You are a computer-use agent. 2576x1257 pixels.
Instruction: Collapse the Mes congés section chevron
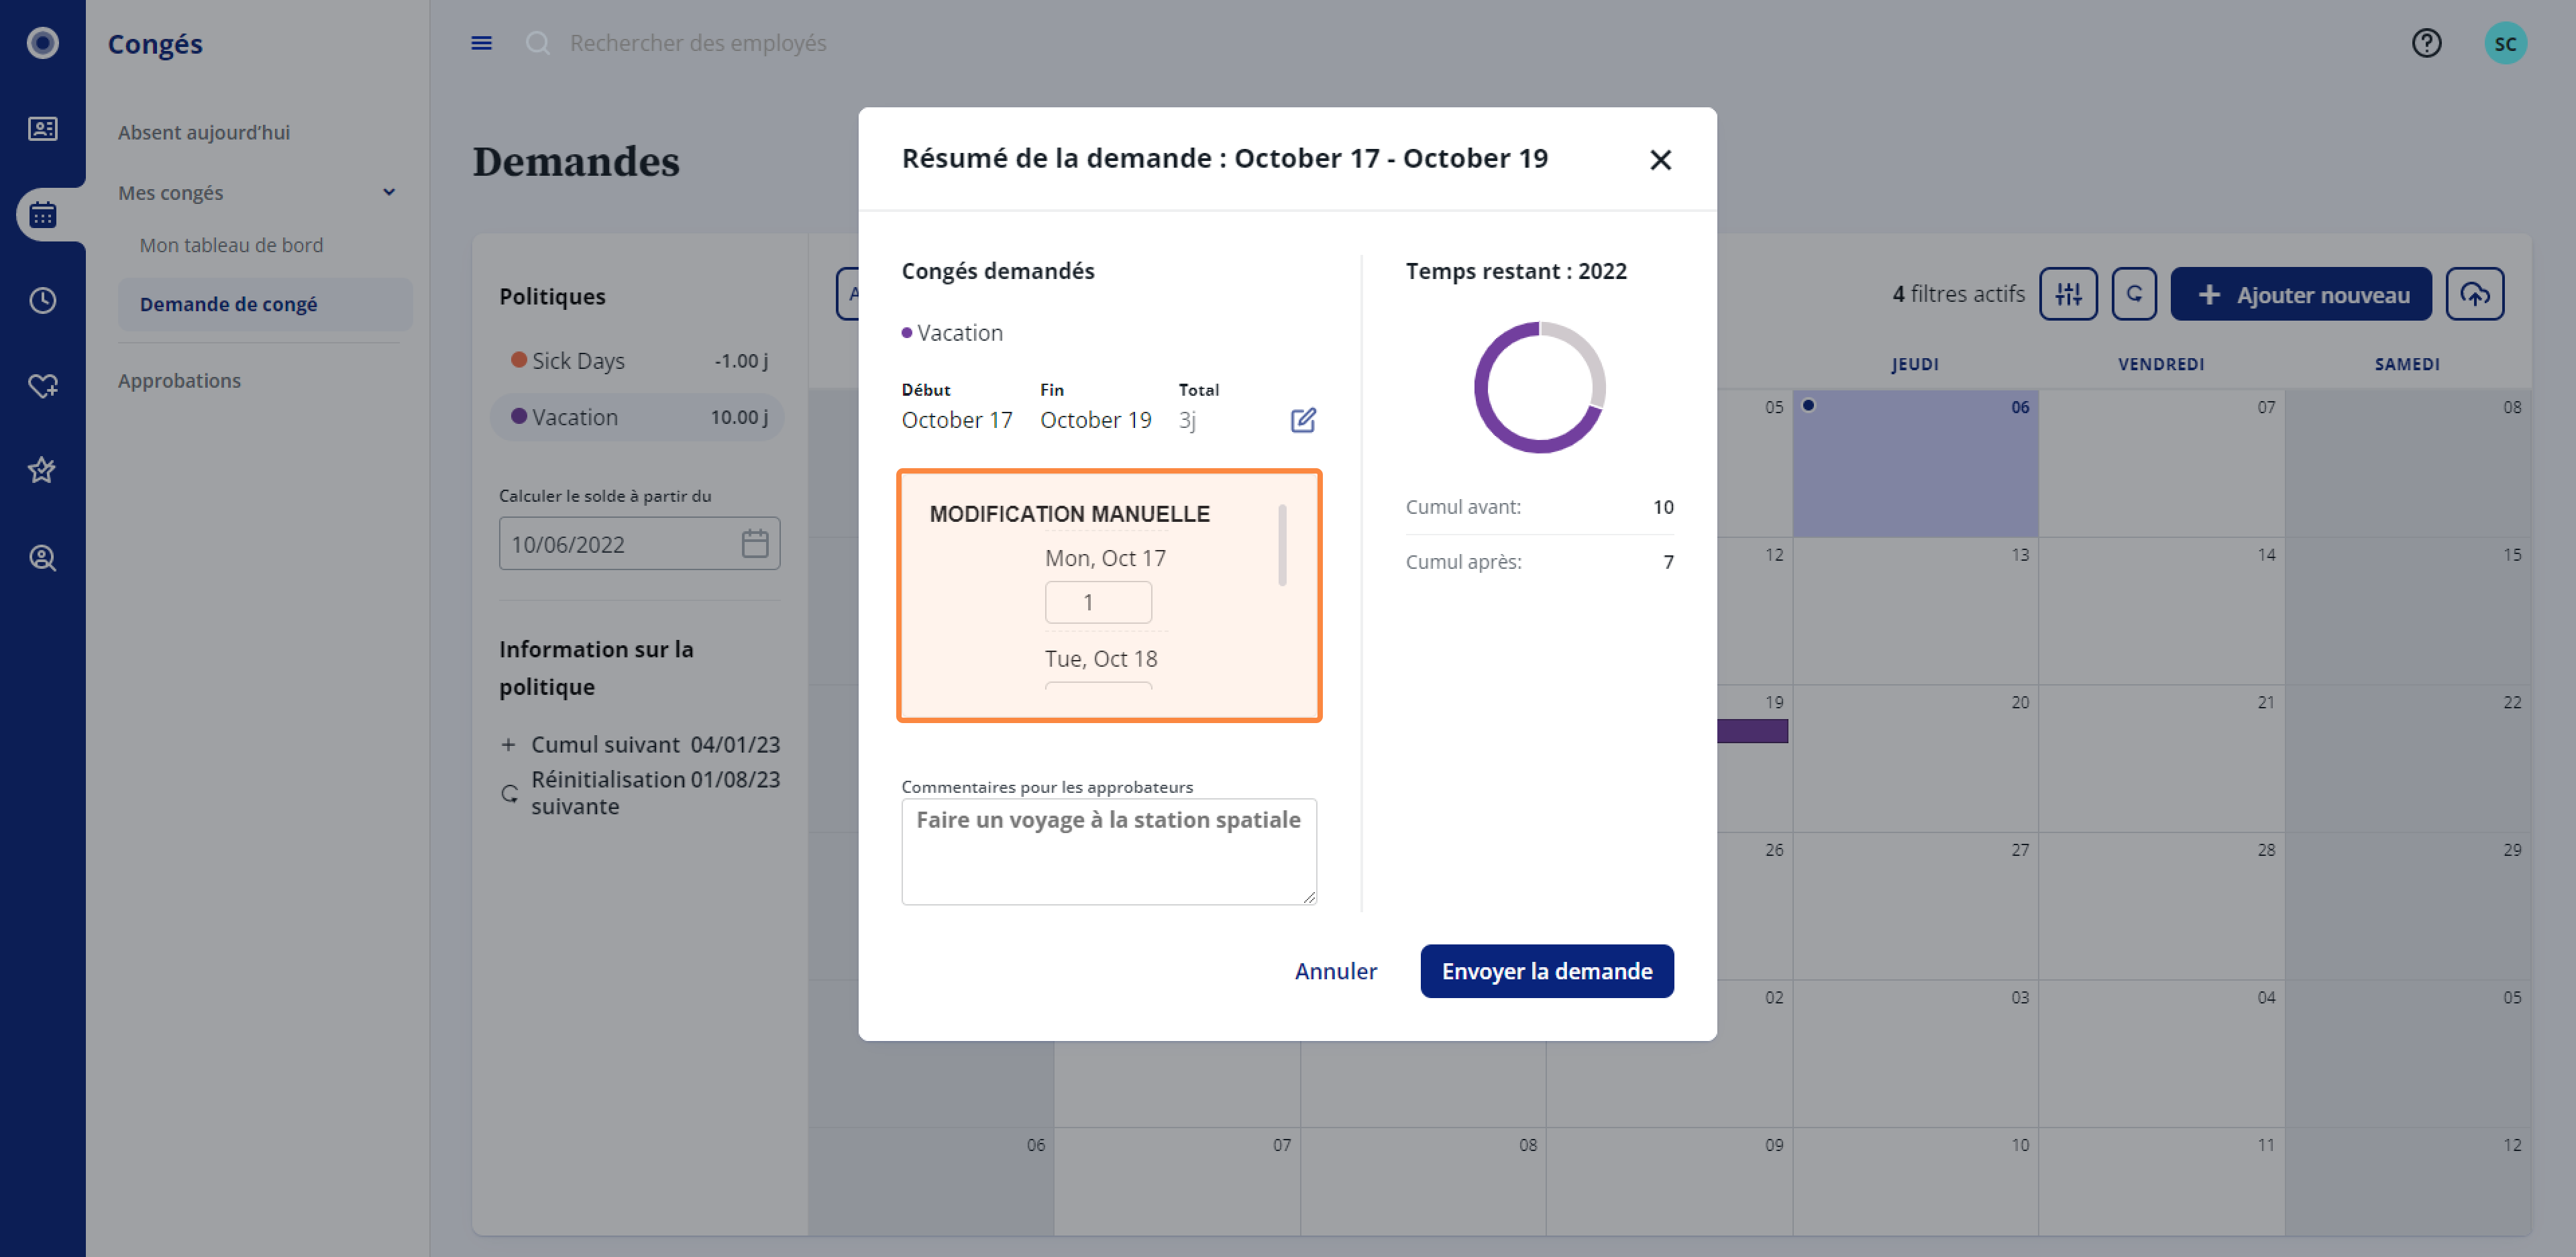(389, 192)
